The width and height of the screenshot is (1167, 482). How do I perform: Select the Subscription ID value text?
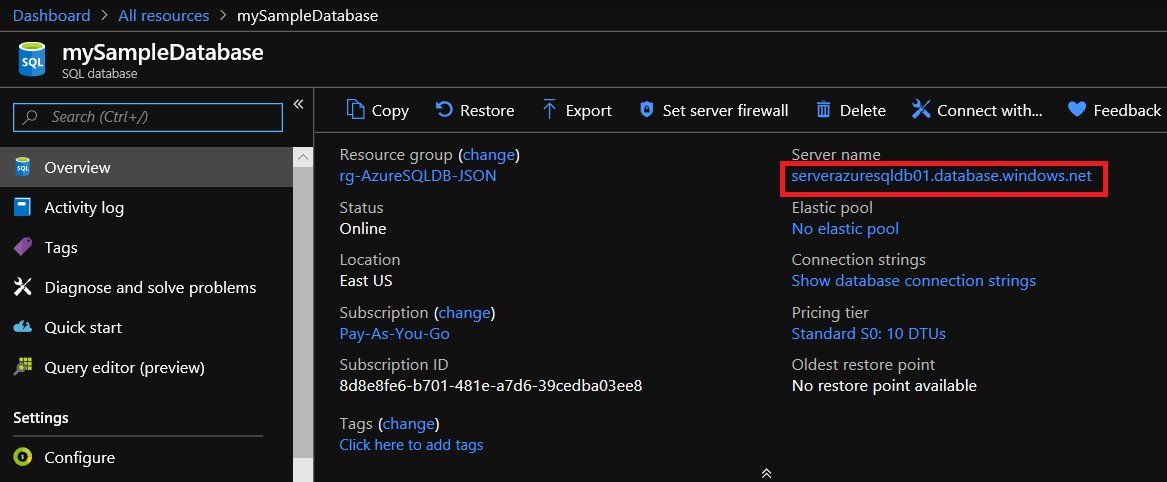[490, 386]
